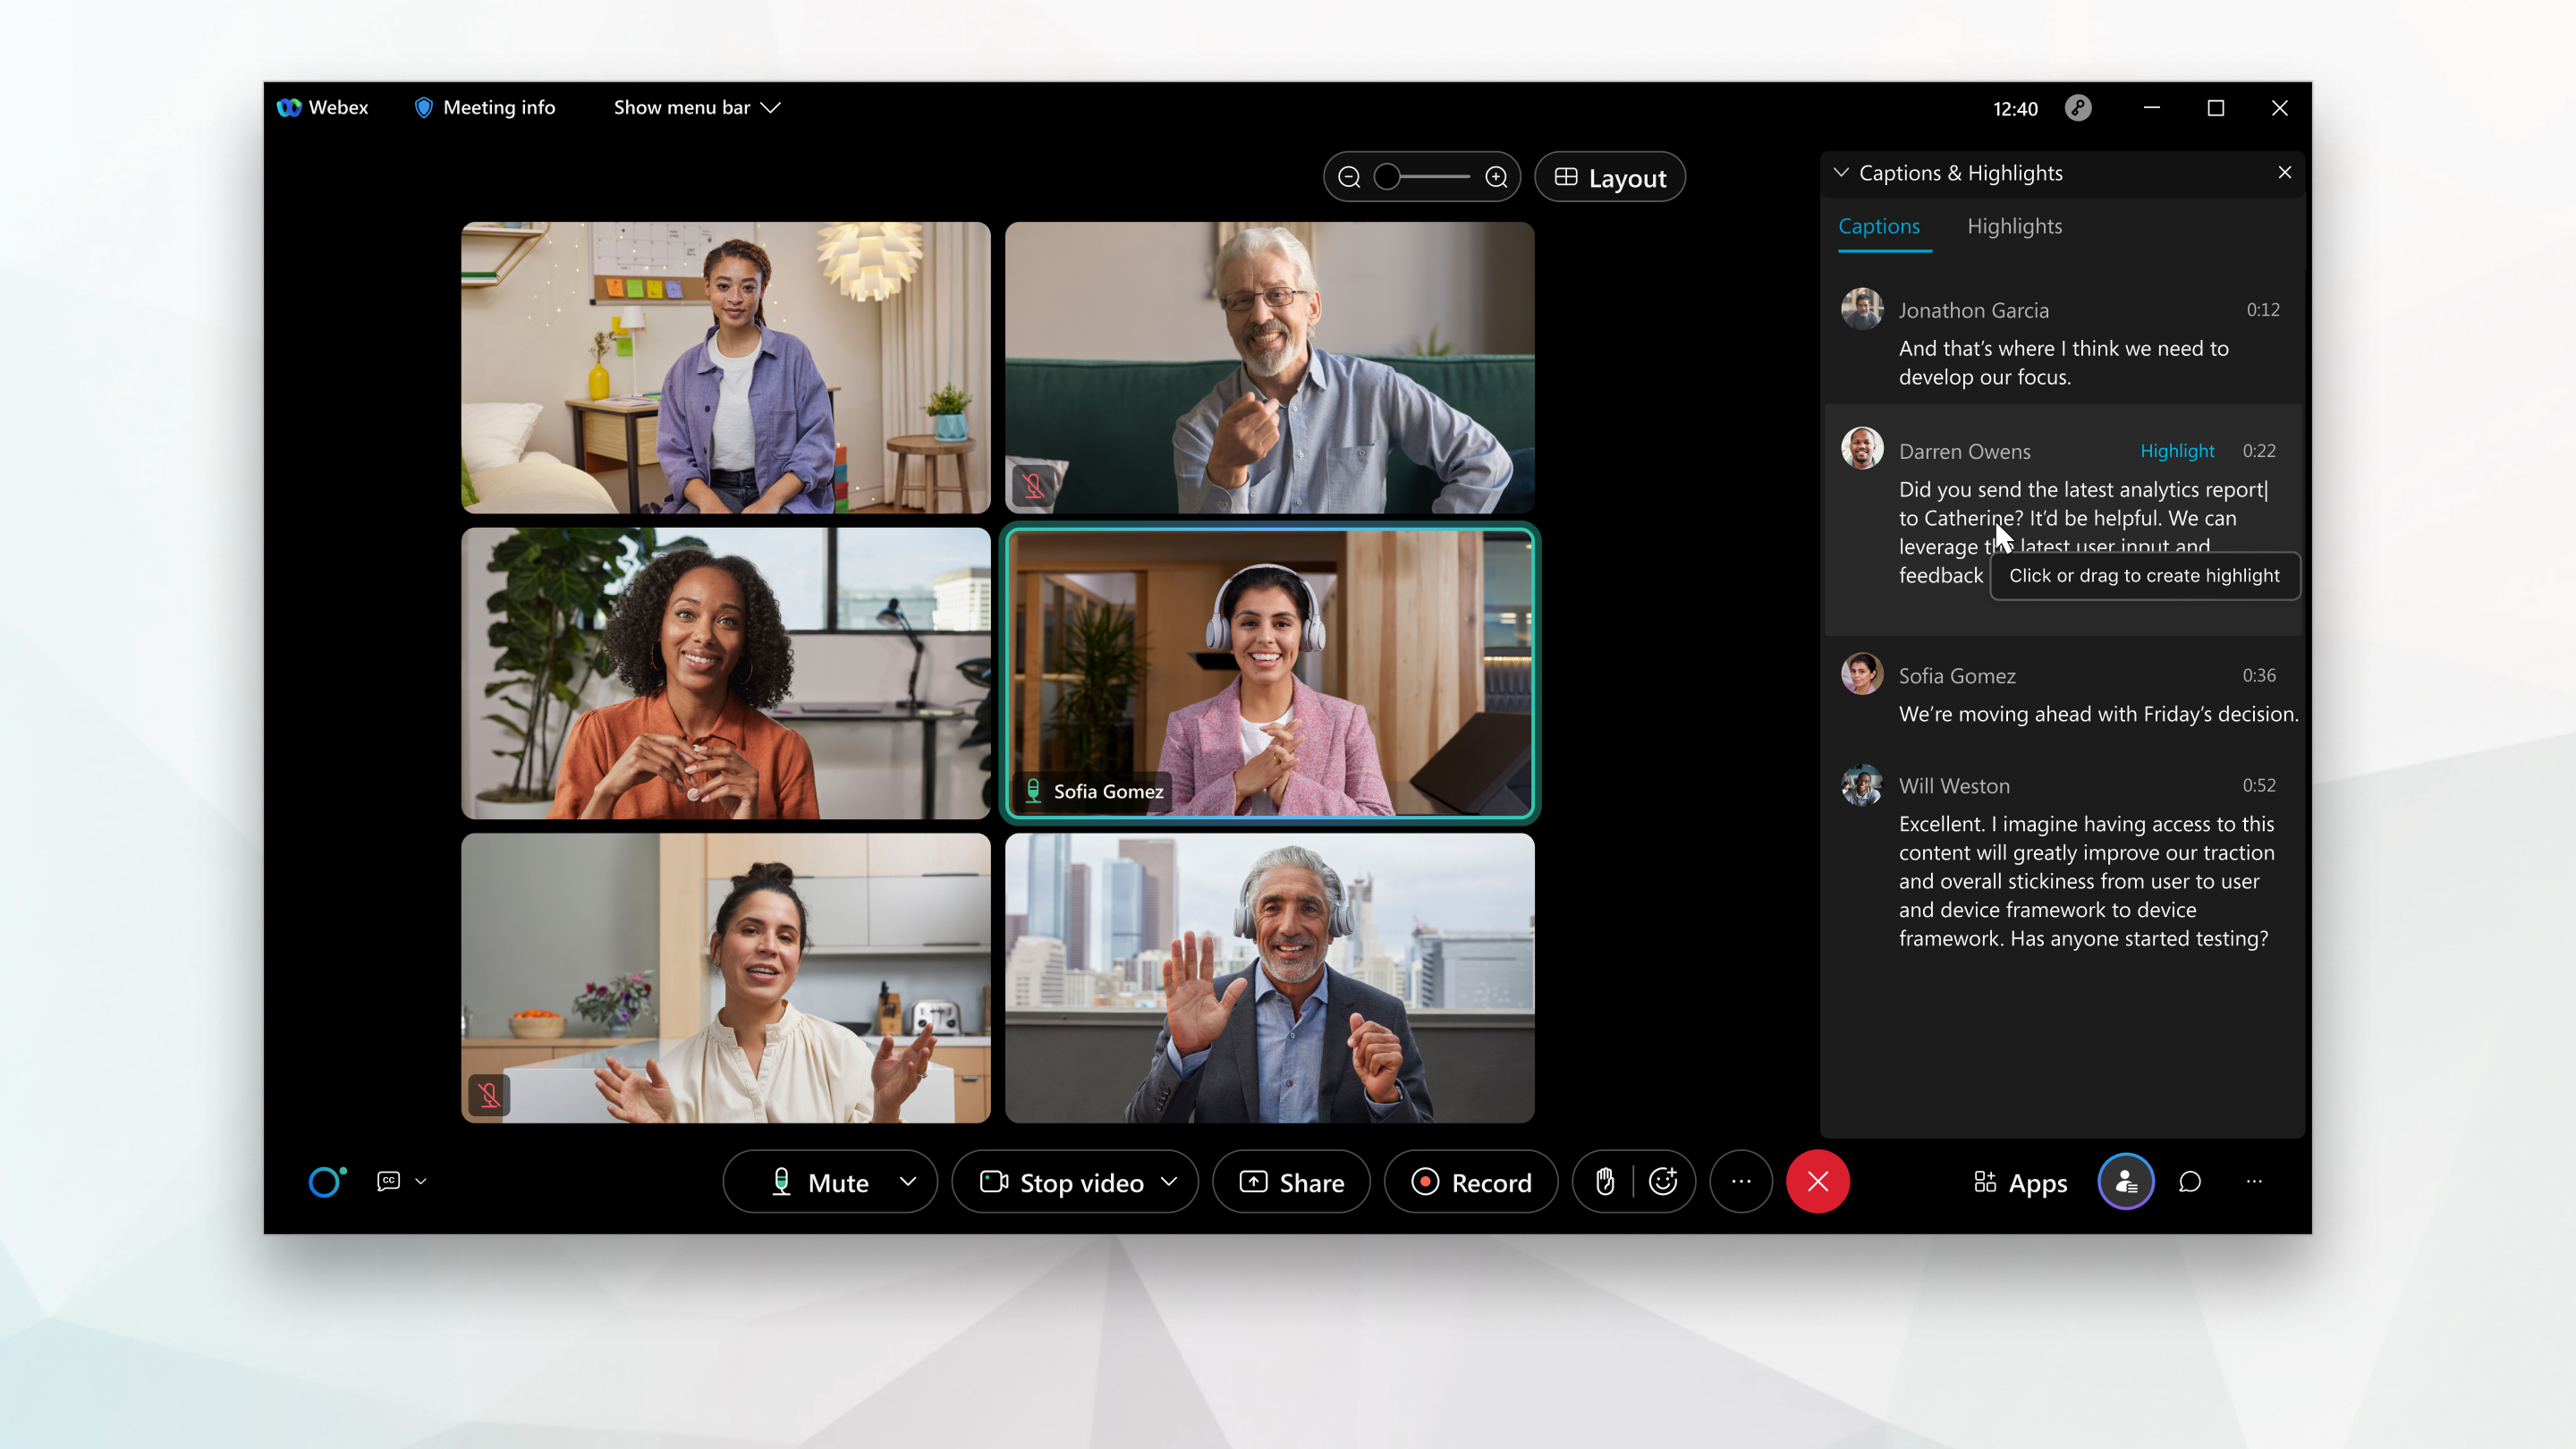Click the Reactions emoji icon

point(1665,1182)
